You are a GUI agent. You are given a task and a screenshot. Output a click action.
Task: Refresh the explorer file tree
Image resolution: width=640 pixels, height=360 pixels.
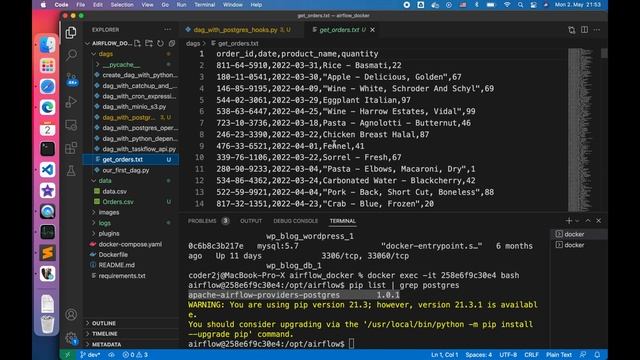click(160, 43)
